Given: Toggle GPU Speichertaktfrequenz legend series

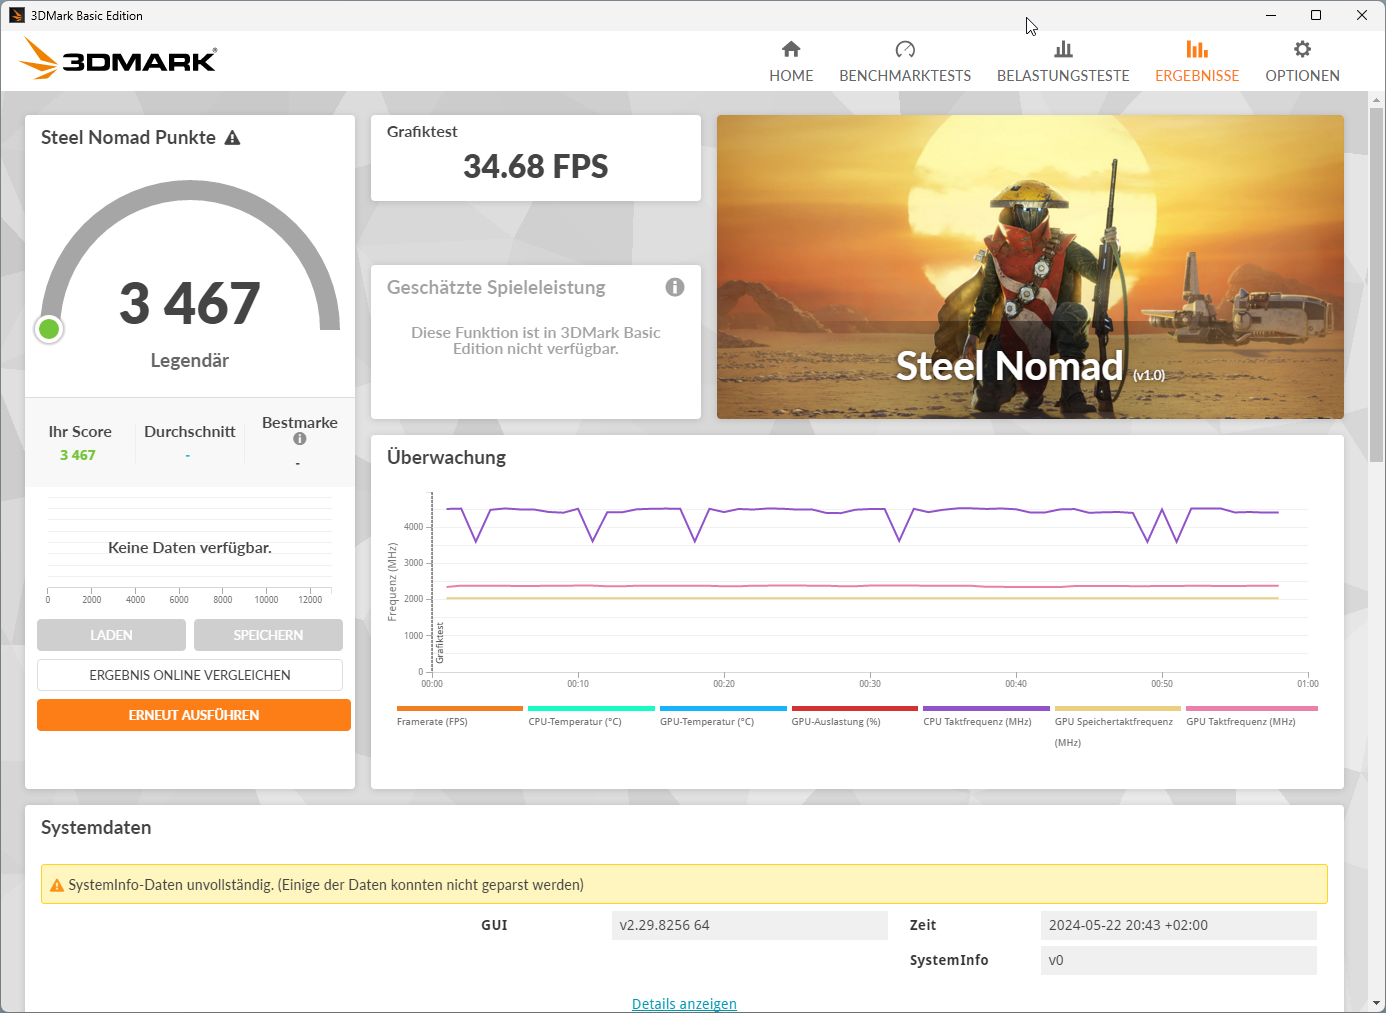Looking at the screenshot, I should (x=1118, y=726).
